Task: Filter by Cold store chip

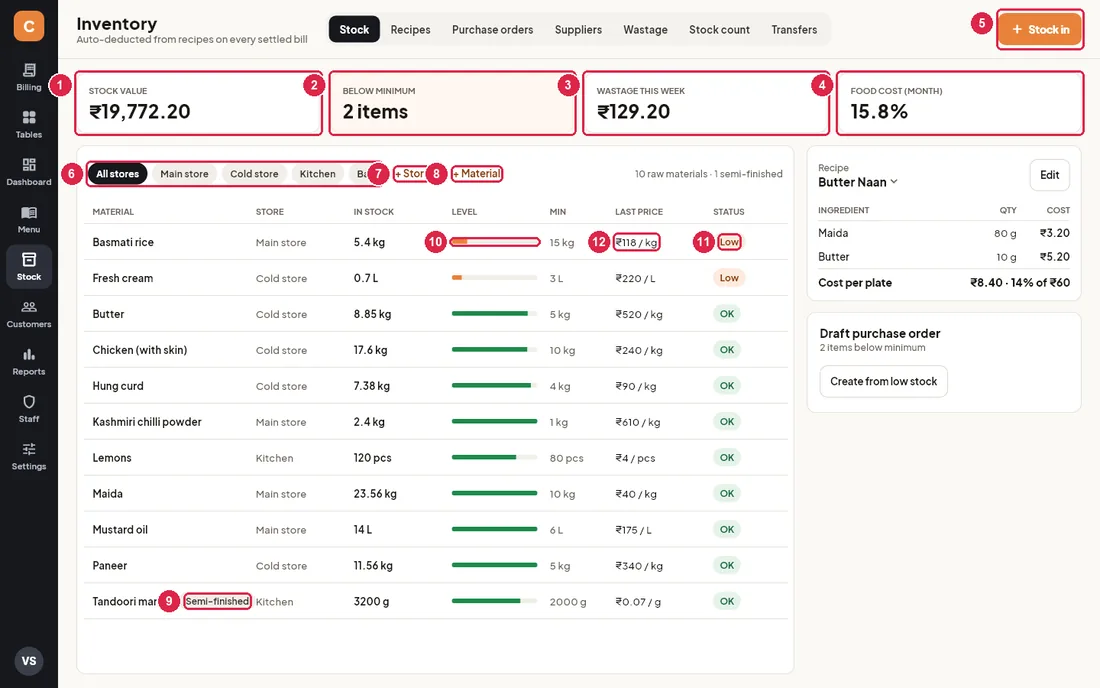Action: [254, 174]
